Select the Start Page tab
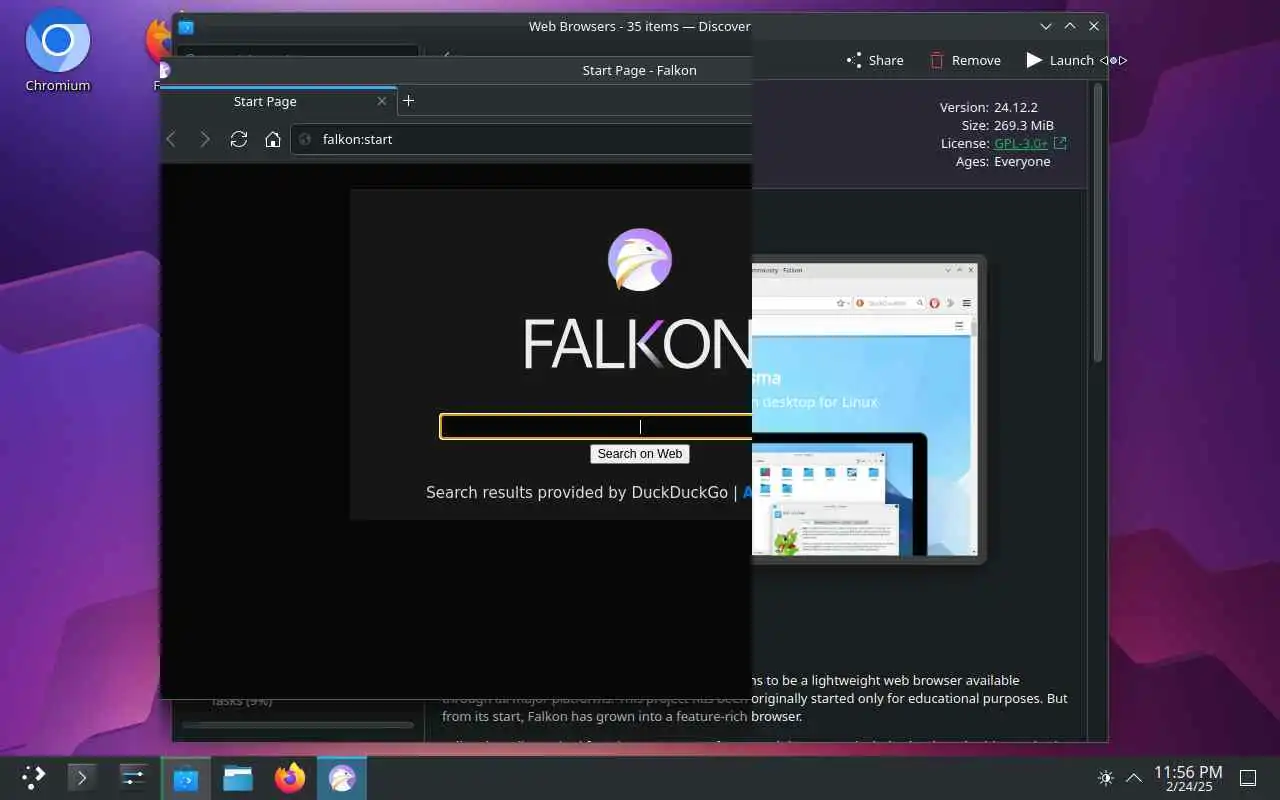 pyautogui.click(x=278, y=101)
